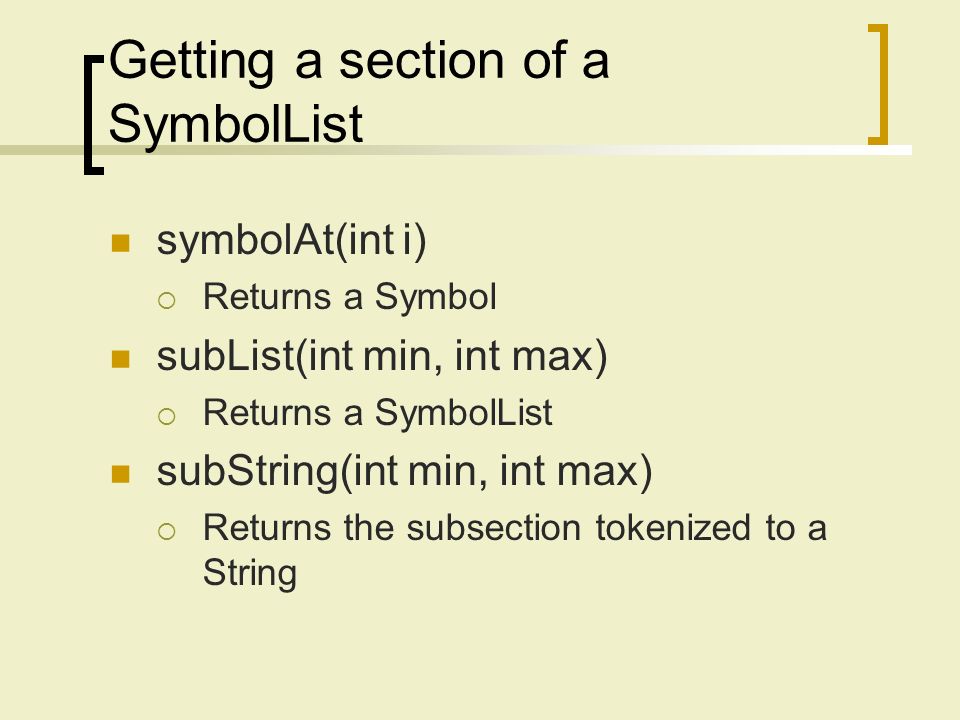Image resolution: width=960 pixels, height=720 pixels.
Task: Click the hollow circle bullet before Returns a SymbolList
Action: coord(167,416)
